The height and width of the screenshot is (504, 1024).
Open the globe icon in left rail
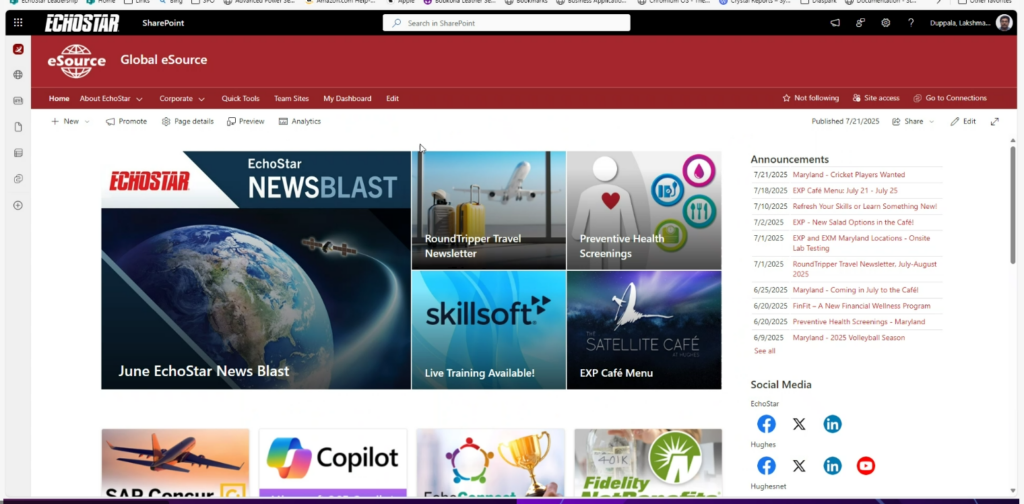point(18,74)
